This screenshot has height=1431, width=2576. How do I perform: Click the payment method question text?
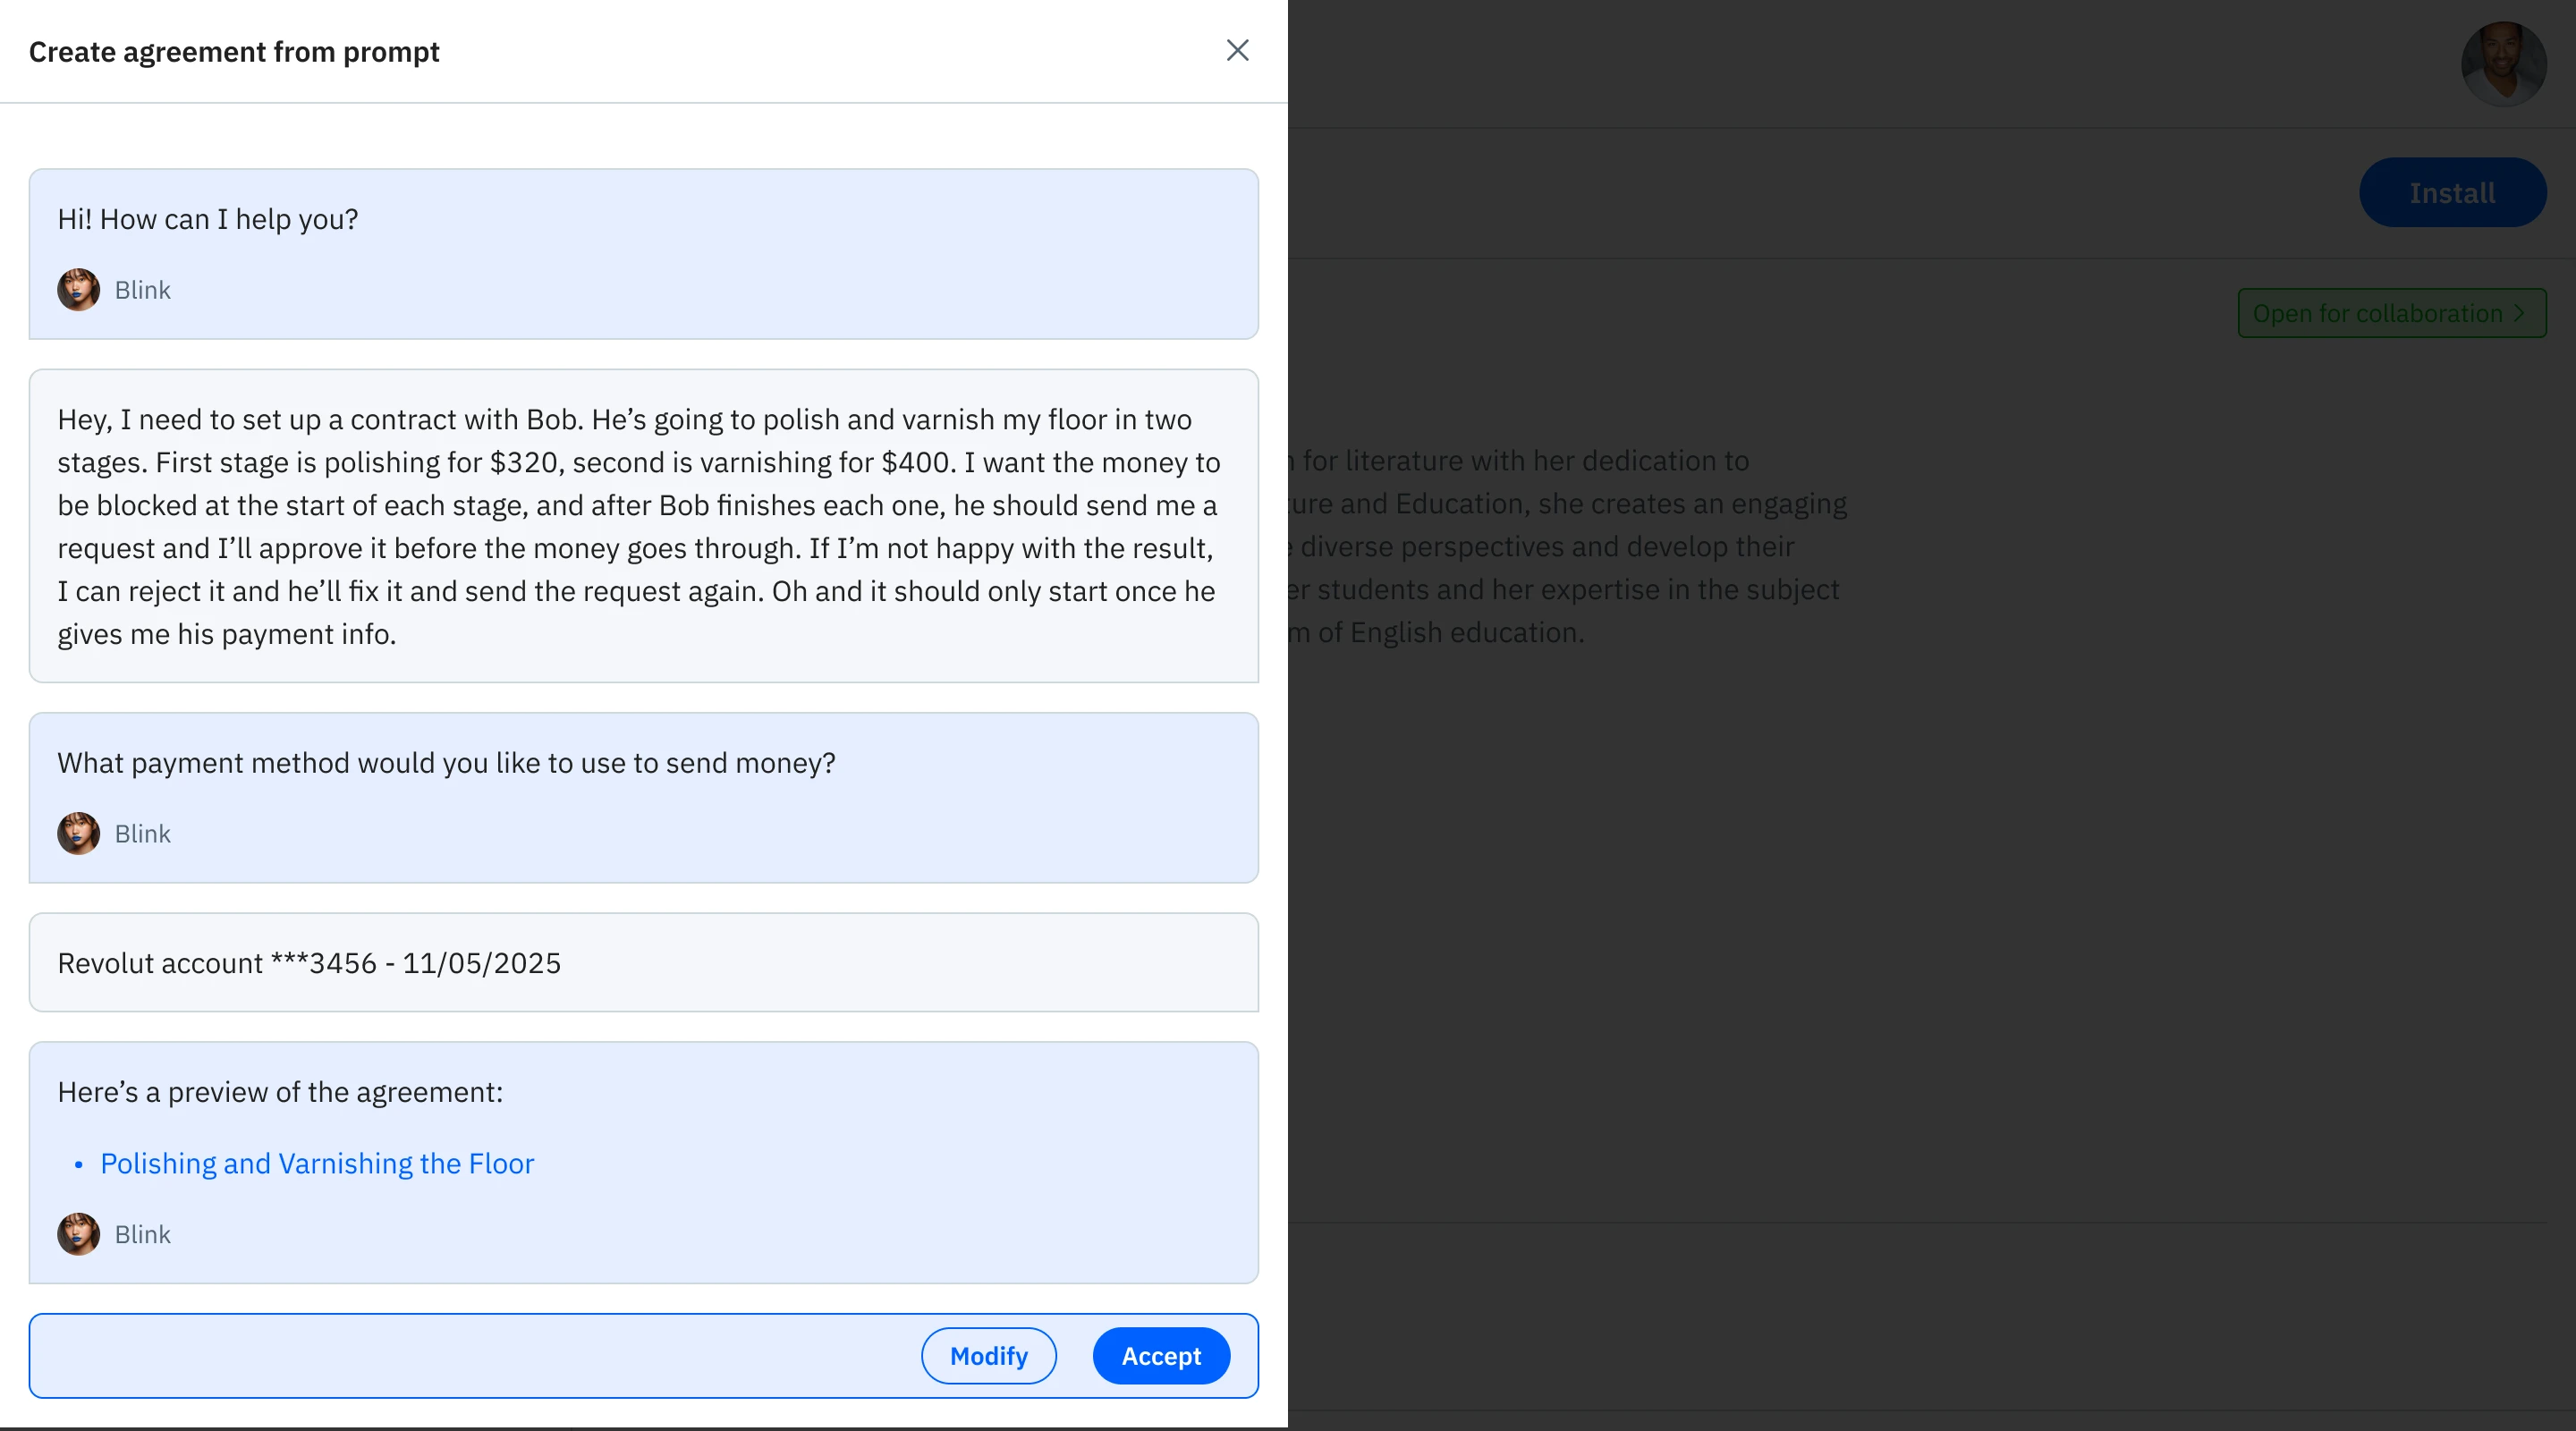446,763
